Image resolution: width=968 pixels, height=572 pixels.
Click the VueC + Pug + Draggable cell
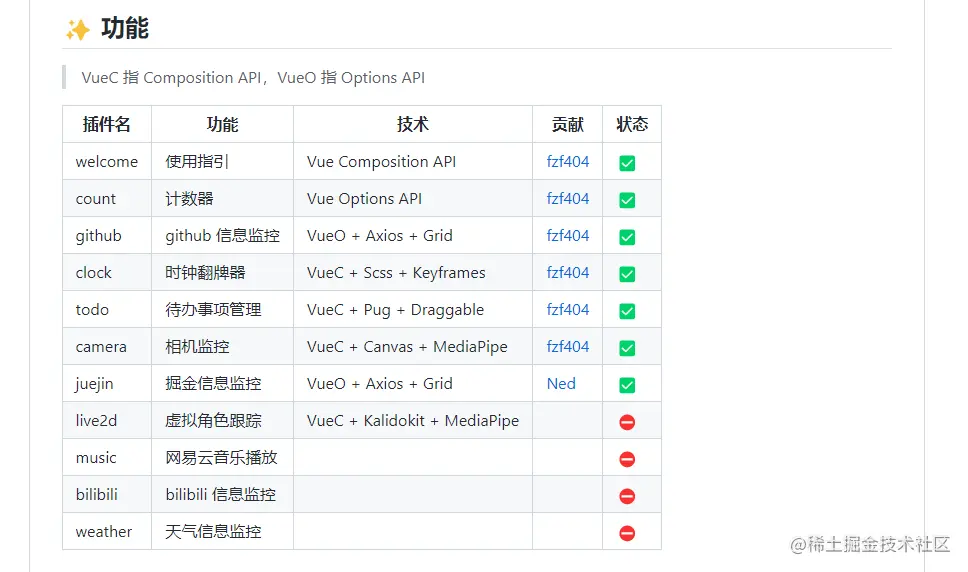413,310
